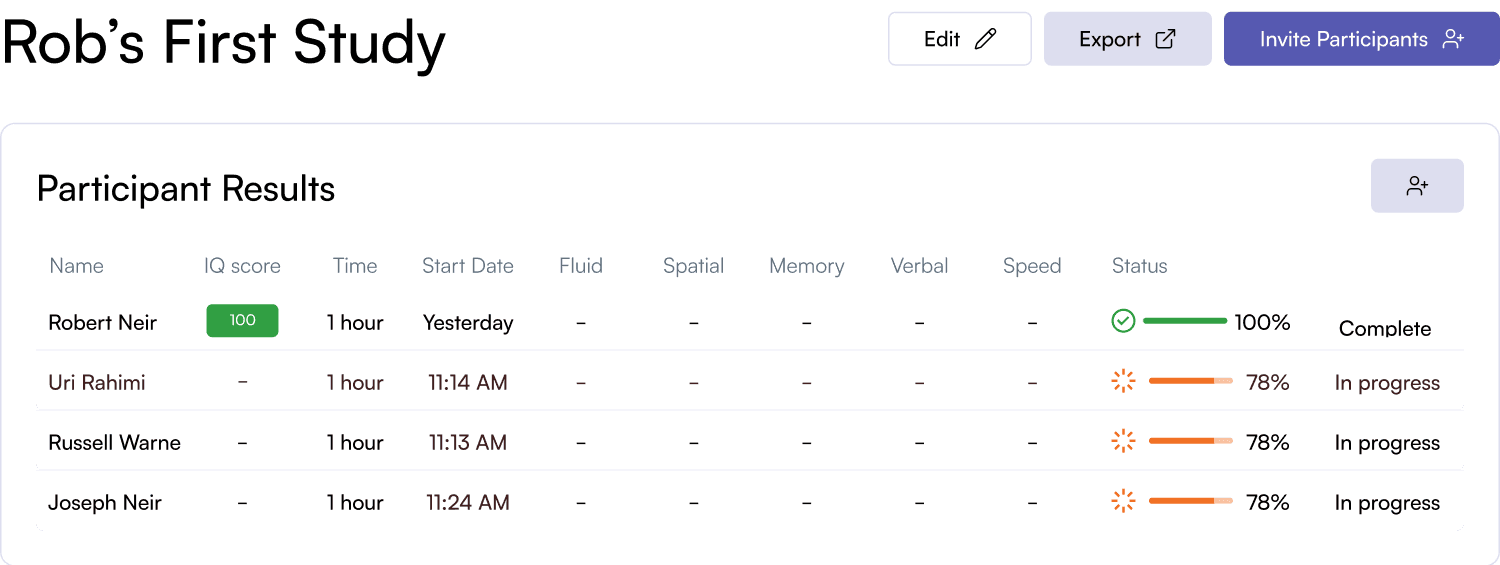Open the Invite Participants button

pos(1361,39)
